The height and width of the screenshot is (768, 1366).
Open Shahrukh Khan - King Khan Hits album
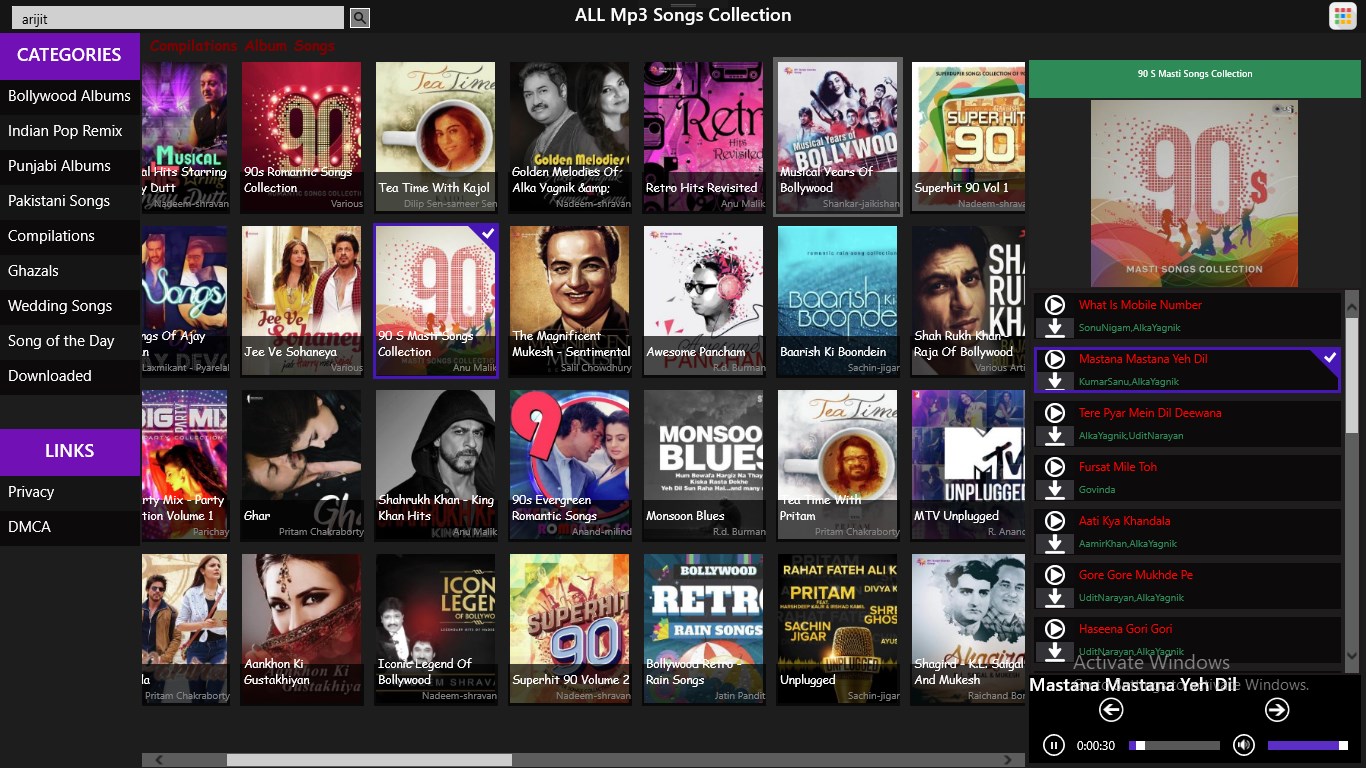[436, 465]
